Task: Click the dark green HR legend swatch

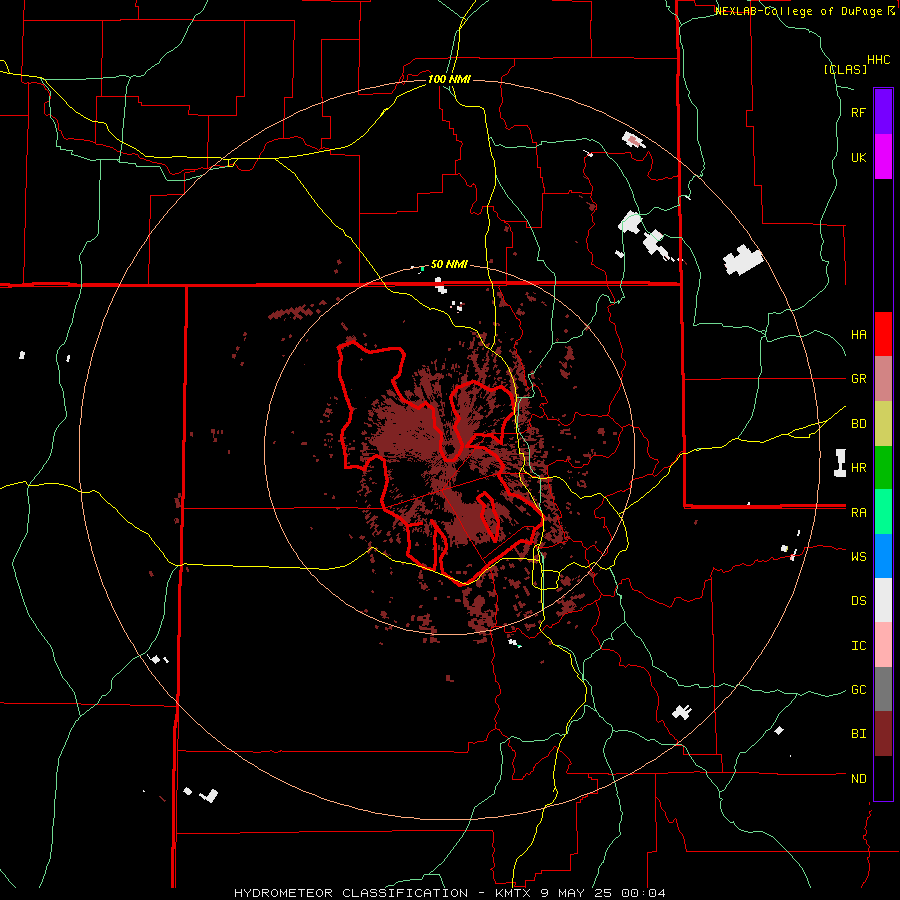Action: pyautogui.click(x=883, y=467)
